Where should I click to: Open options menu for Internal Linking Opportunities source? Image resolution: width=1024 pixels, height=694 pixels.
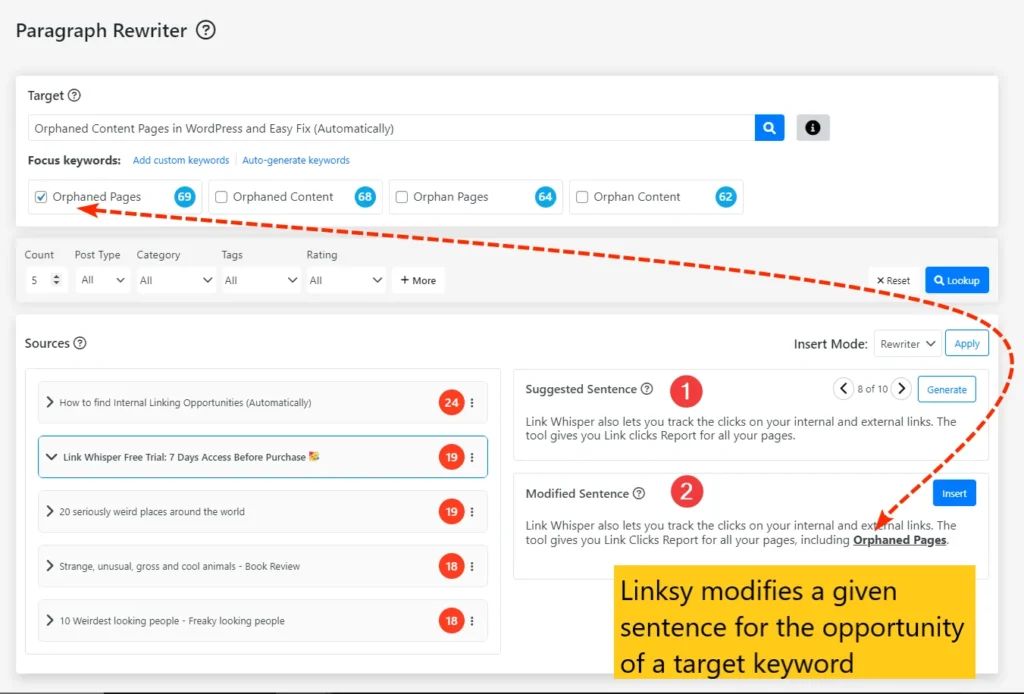[472, 403]
